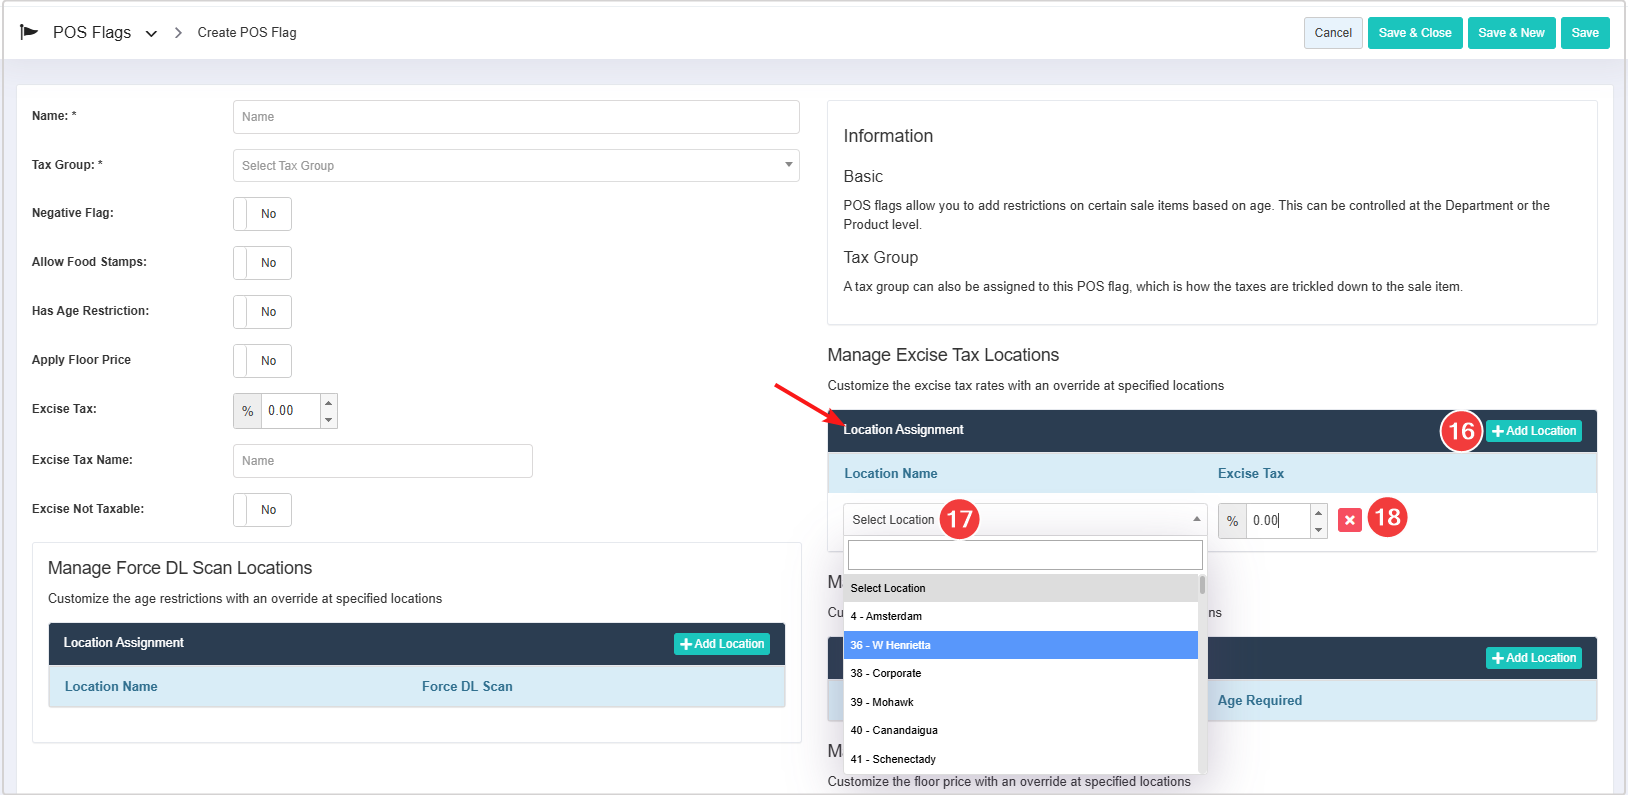Choose '4 - Amsterdam' from location list
1628x795 pixels.
pyautogui.click(x=1021, y=617)
